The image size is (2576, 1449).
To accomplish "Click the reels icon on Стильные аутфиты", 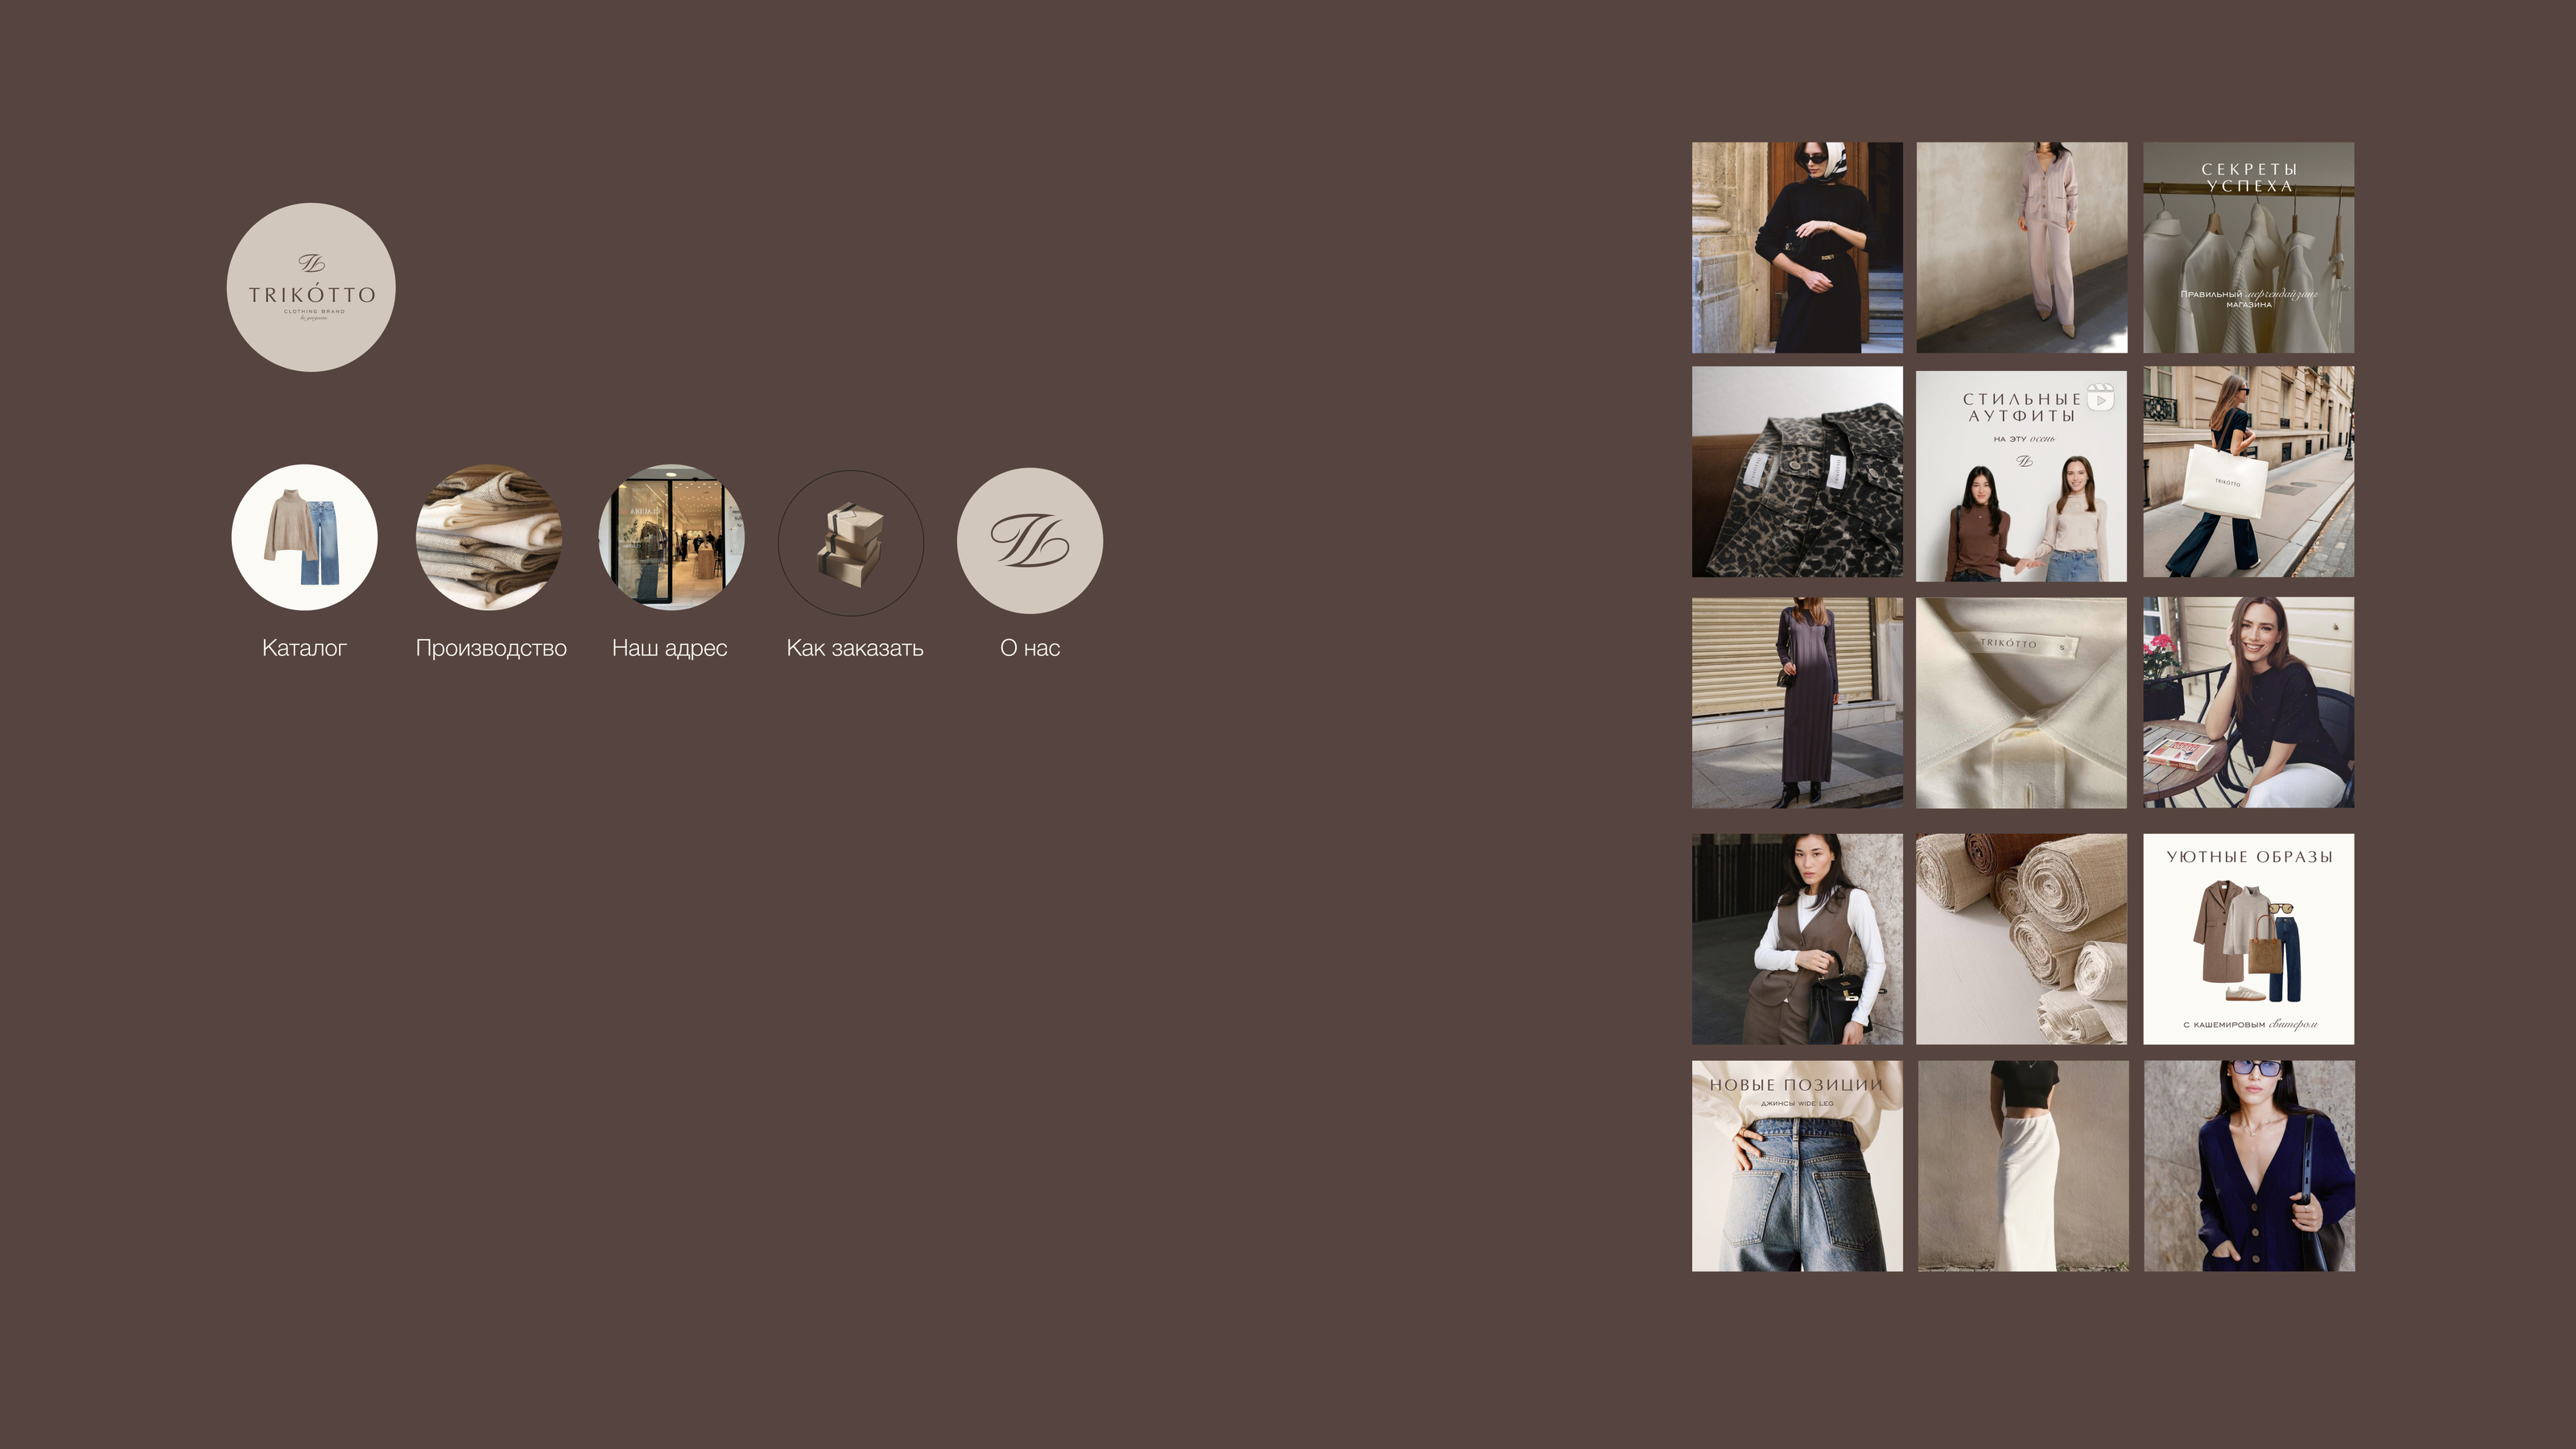I will [x=2101, y=398].
